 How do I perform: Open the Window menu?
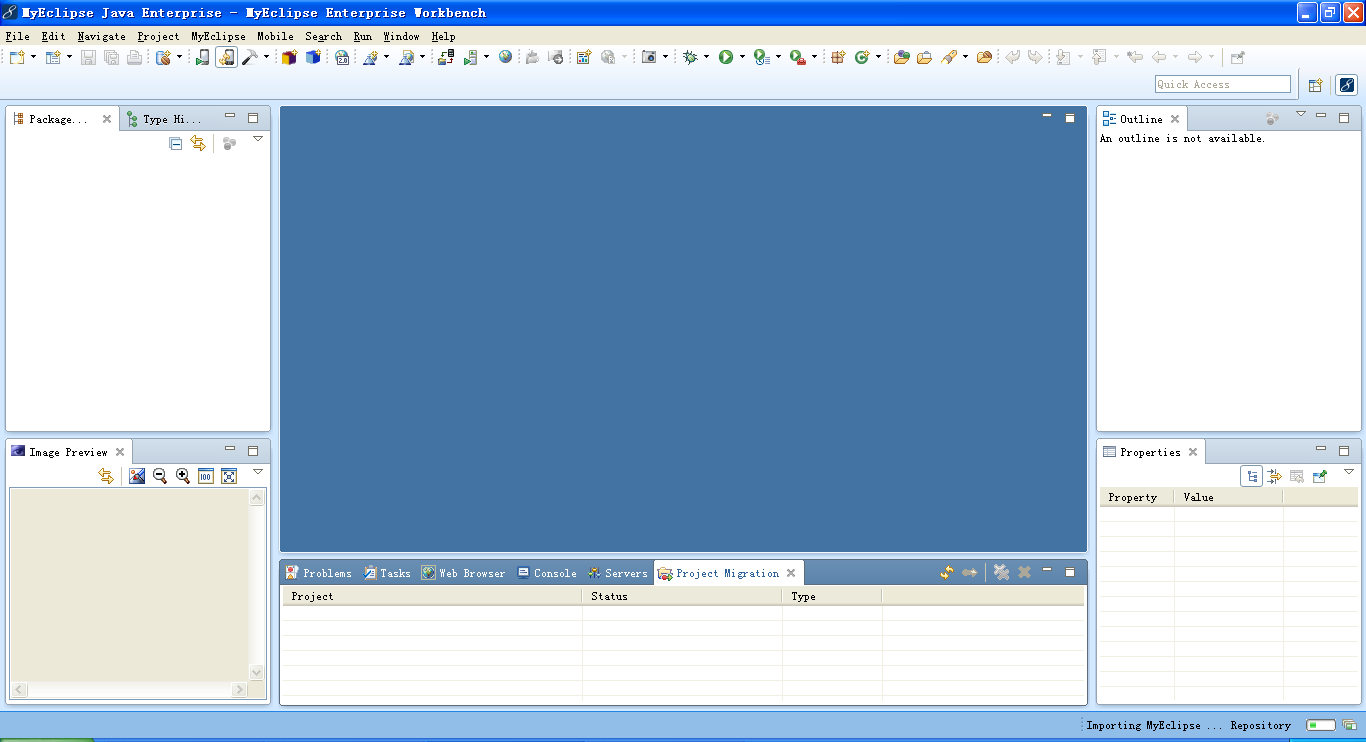coord(401,36)
